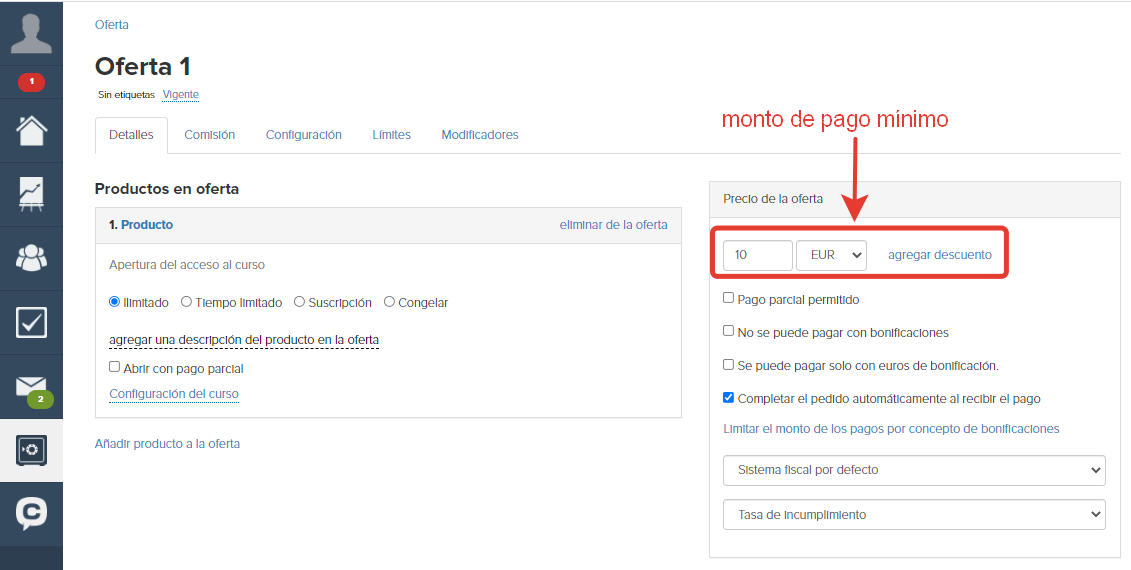1131x570 pixels.
Task: Switch to the Configuración tab
Action: click(304, 135)
